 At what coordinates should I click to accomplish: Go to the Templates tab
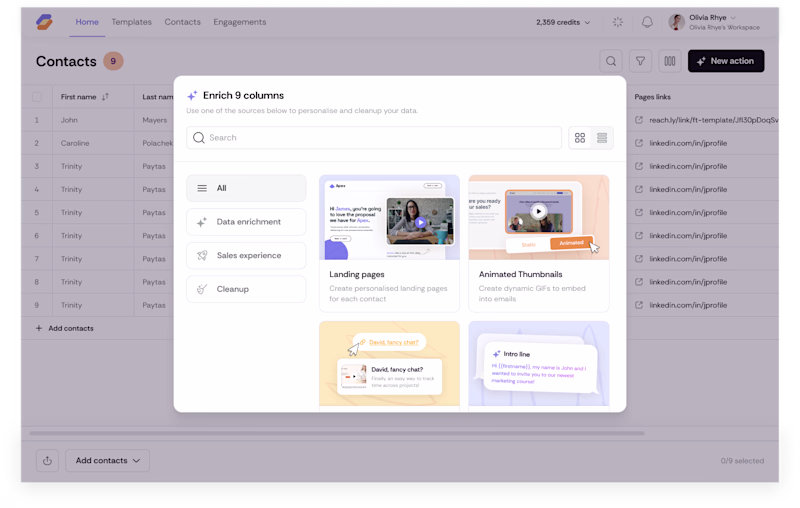click(132, 22)
